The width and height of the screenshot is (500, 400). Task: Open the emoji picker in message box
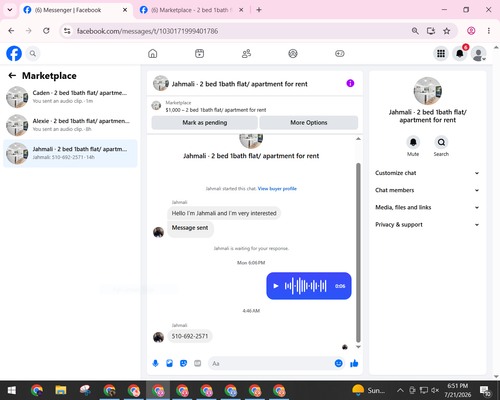click(x=338, y=363)
